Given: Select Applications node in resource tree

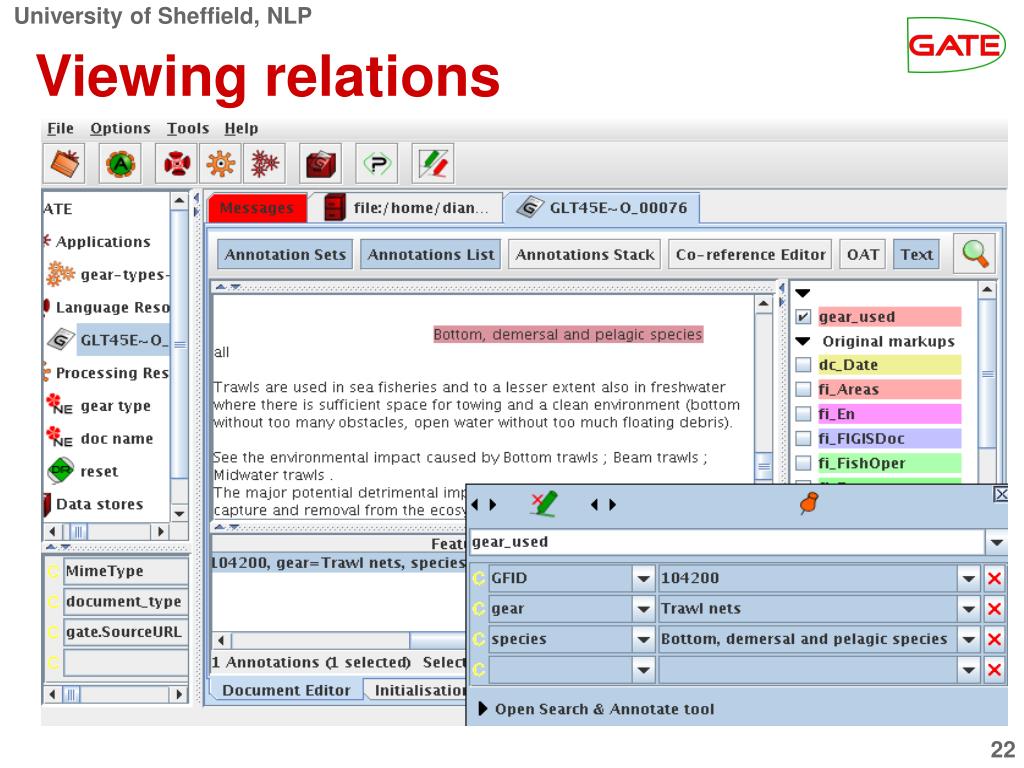Looking at the screenshot, I should [x=97, y=242].
